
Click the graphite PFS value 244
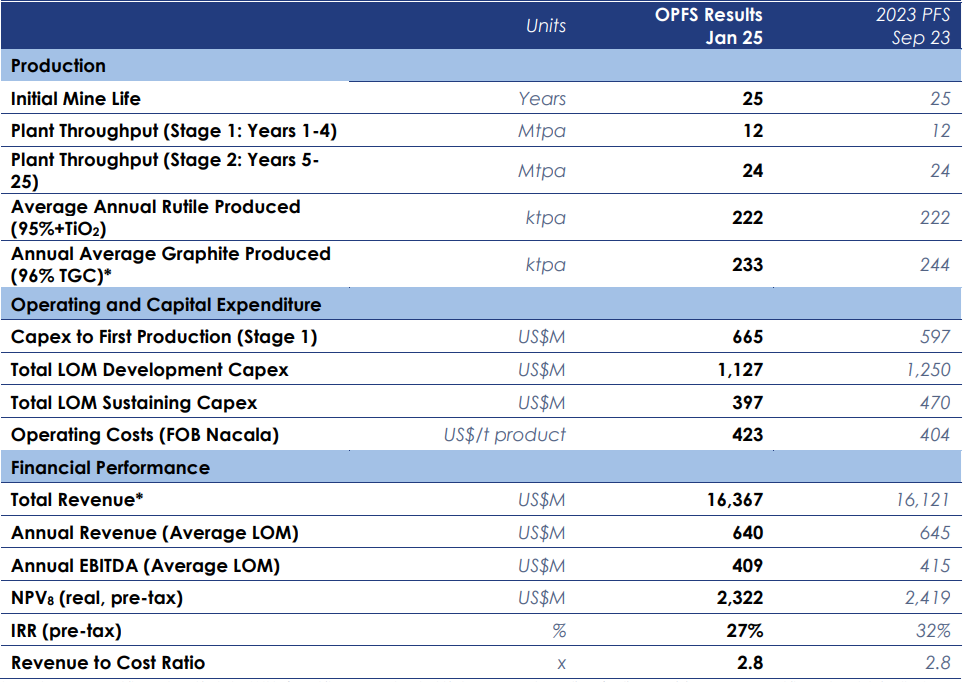click(x=935, y=264)
